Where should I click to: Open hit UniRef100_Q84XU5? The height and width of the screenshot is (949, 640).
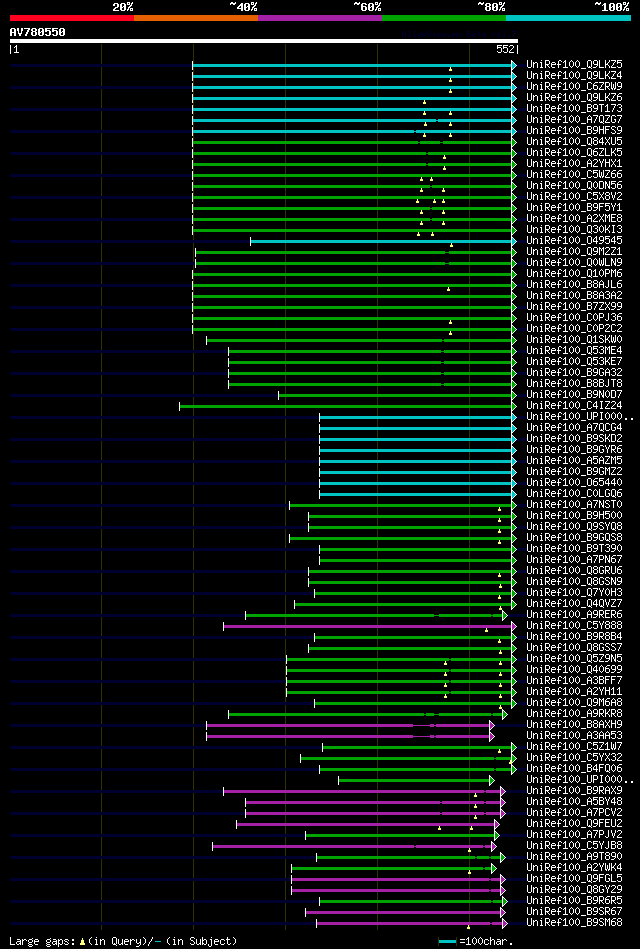point(575,142)
